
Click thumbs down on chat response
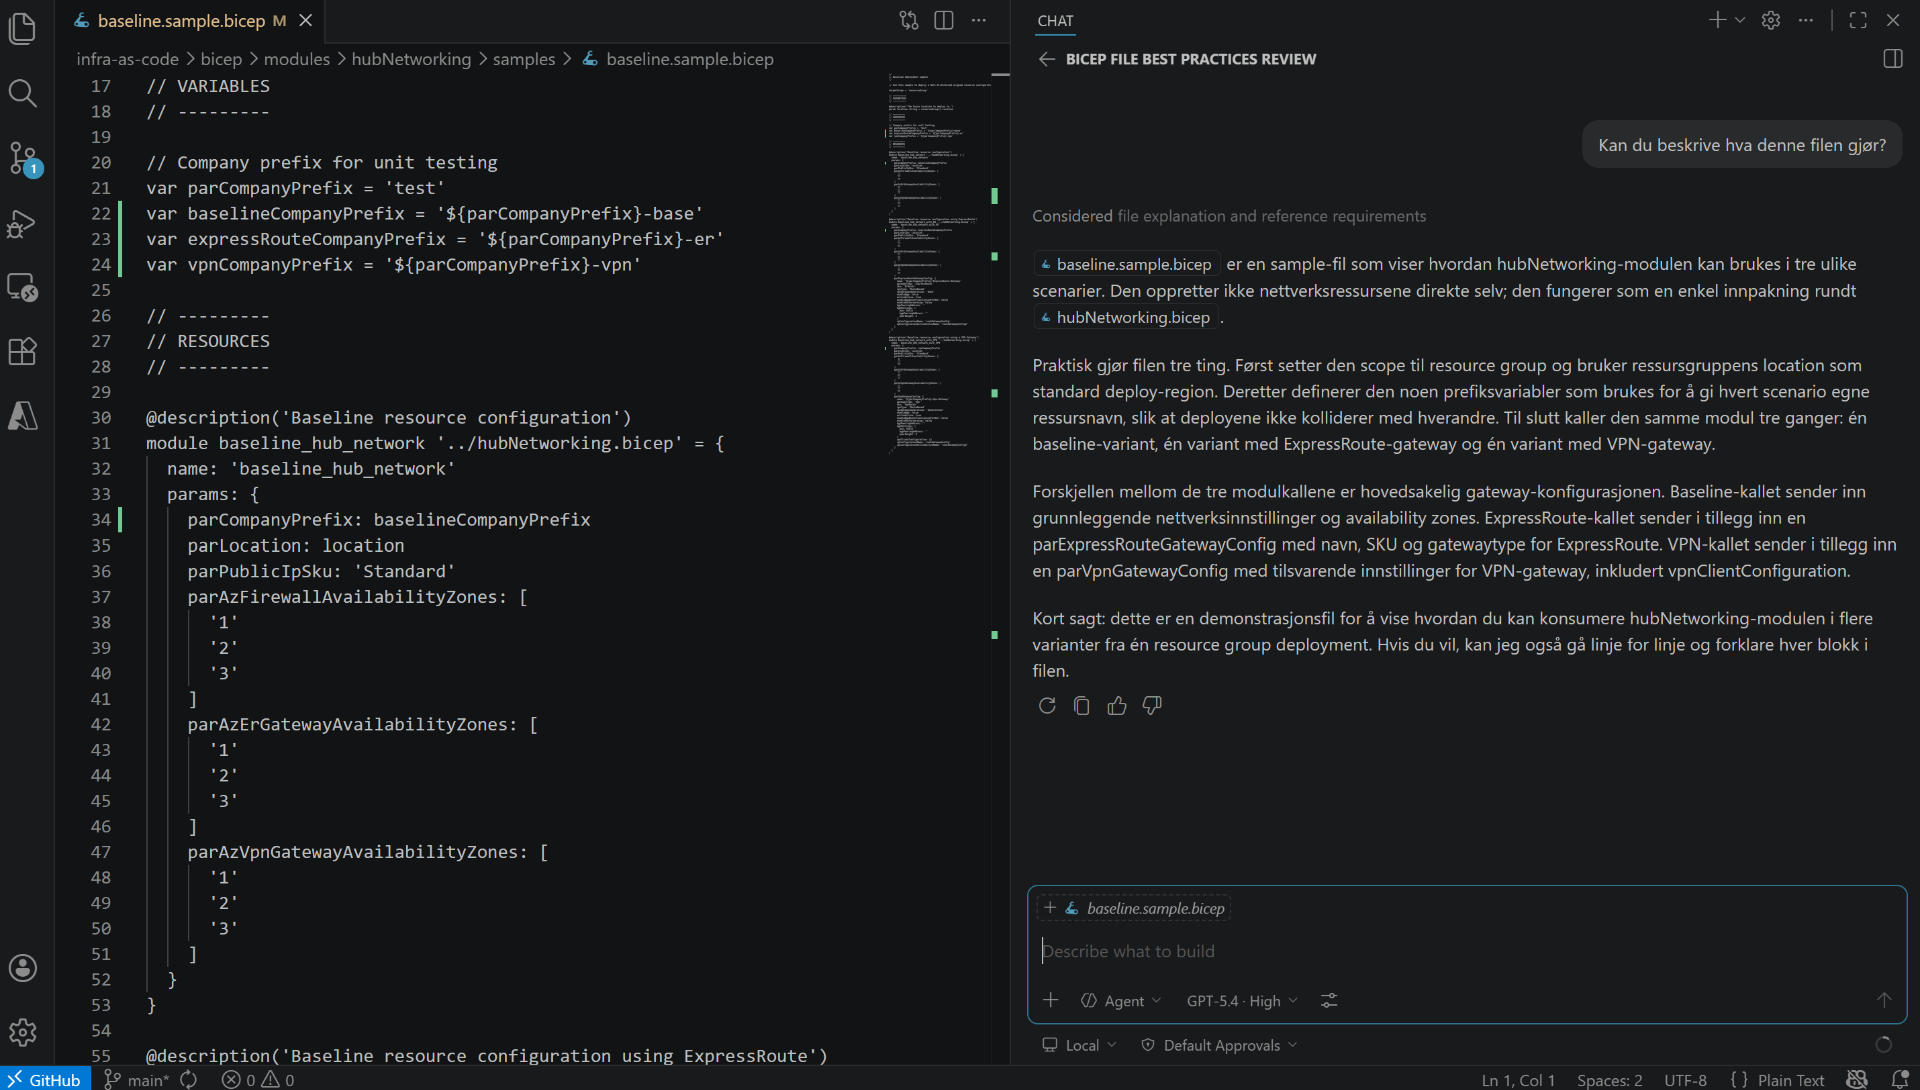[x=1152, y=706]
